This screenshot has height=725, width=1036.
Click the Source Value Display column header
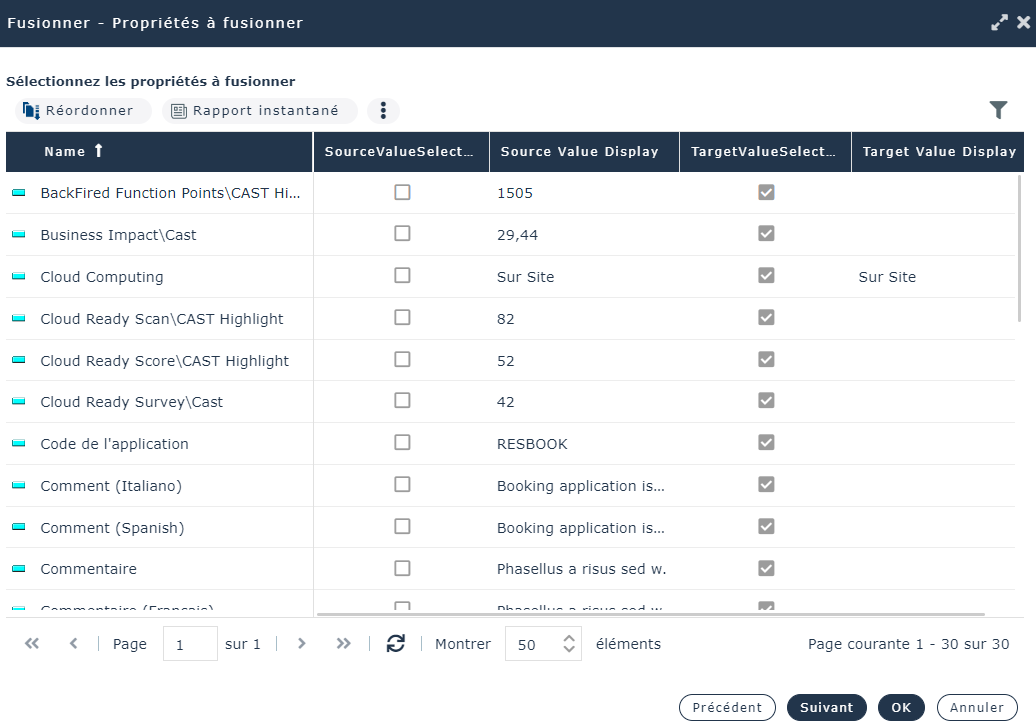point(579,152)
